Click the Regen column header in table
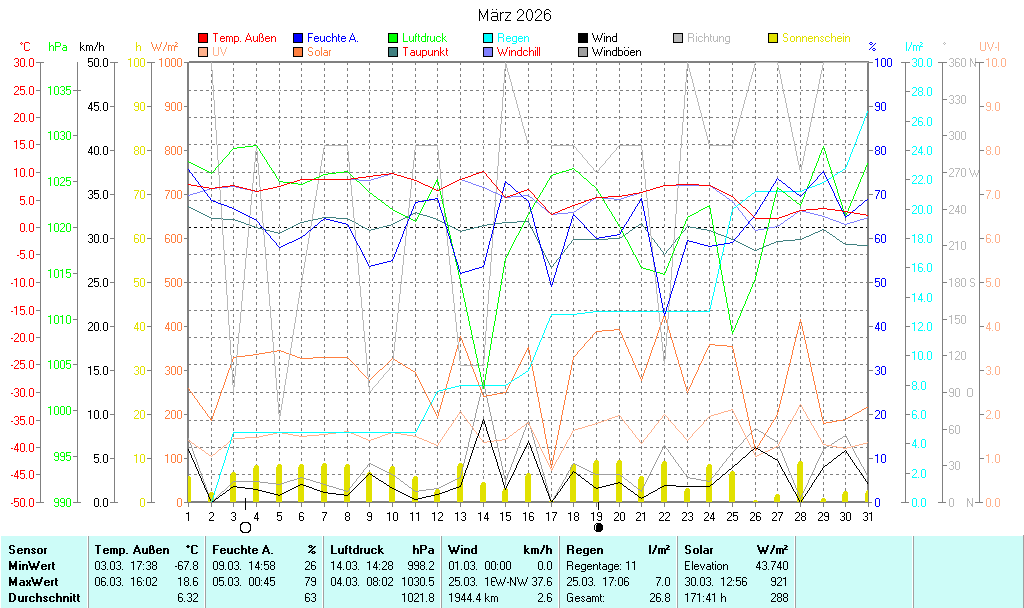1024x608 pixels. pos(584,549)
